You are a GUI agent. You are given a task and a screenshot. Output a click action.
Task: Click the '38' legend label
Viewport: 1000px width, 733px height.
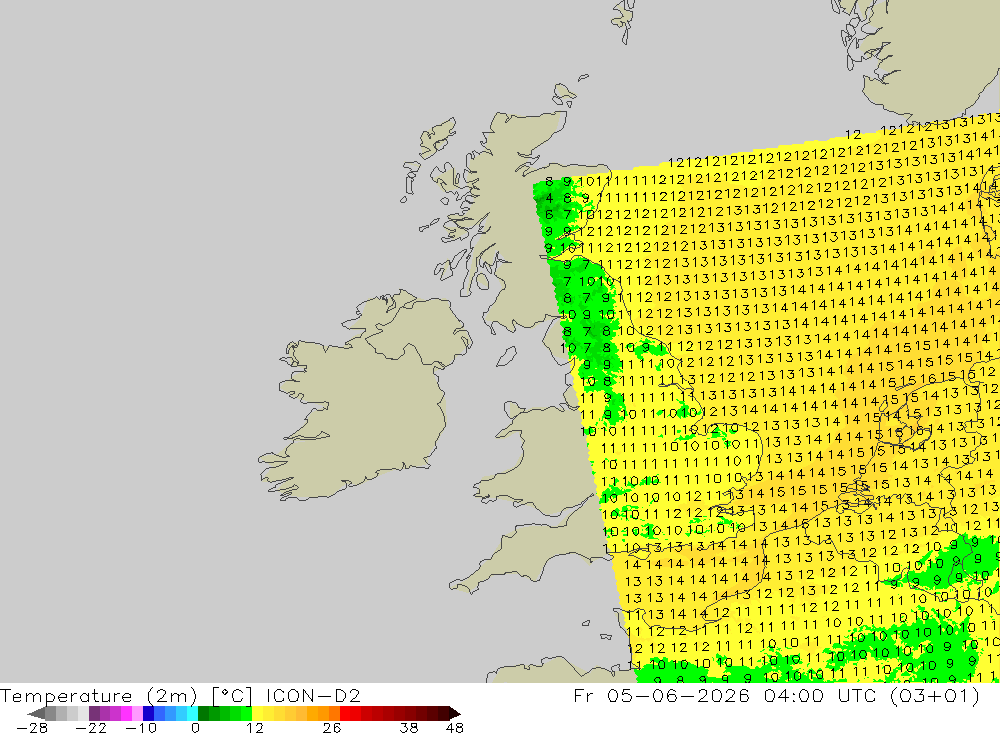tap(409, 728)
